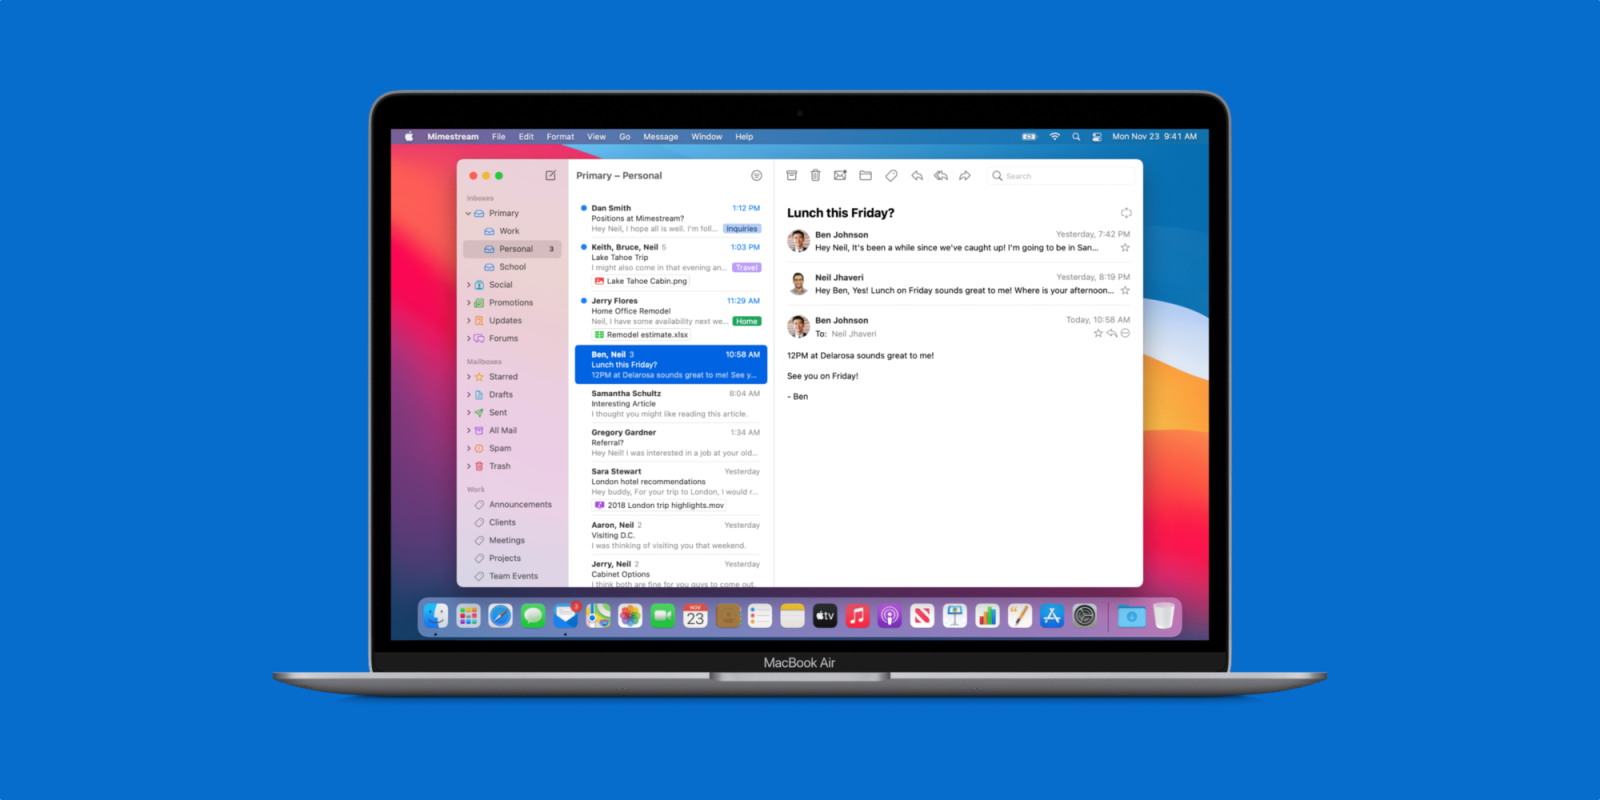Click the trash icon in toolbar
The height and width of the screenshot is (800, 1600).
(x=815, y=175)
